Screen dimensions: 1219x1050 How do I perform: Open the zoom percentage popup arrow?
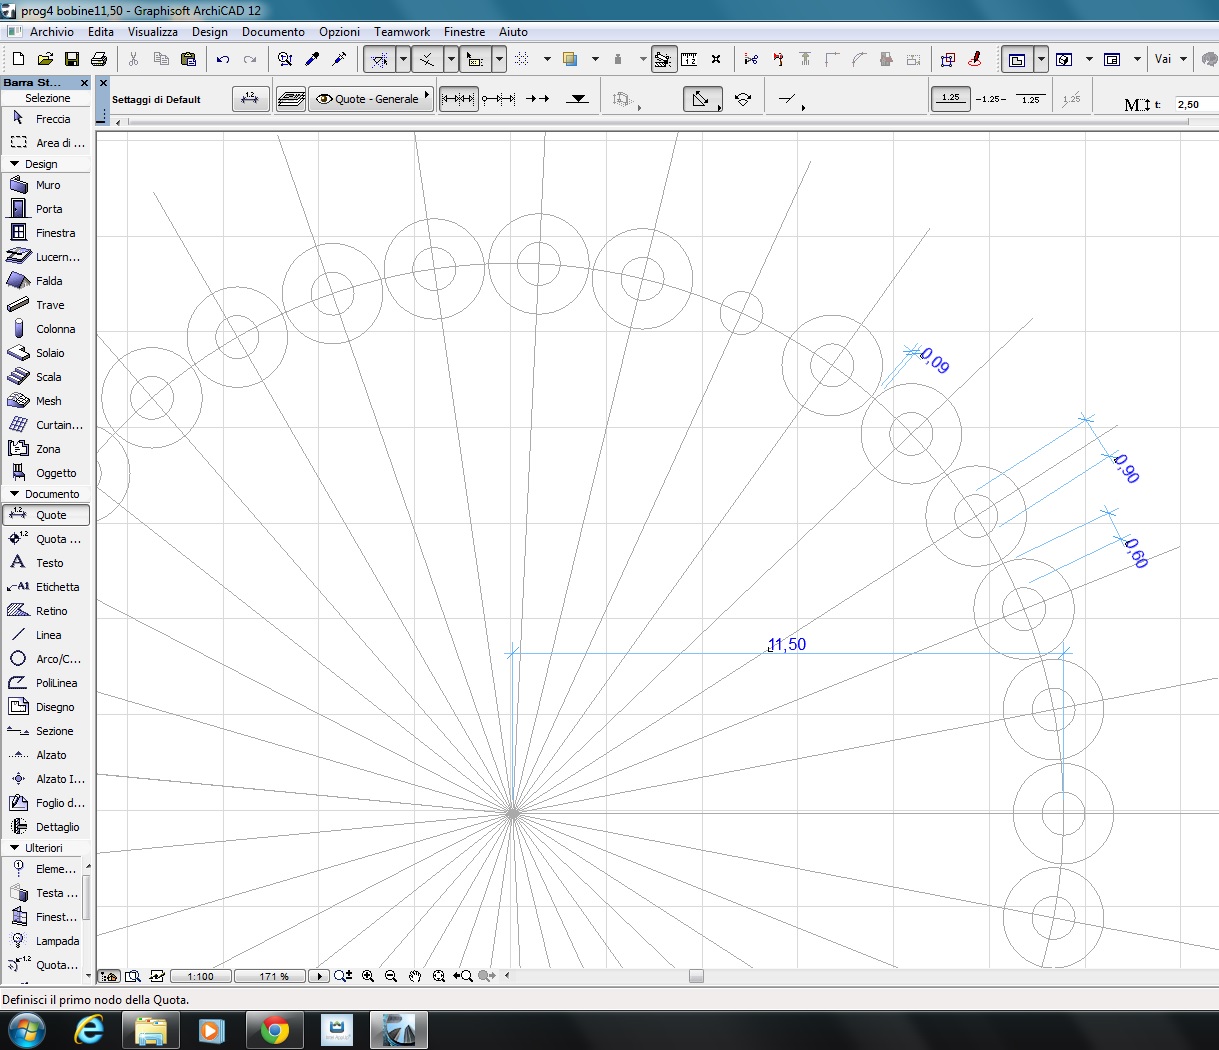click(319, 976)
